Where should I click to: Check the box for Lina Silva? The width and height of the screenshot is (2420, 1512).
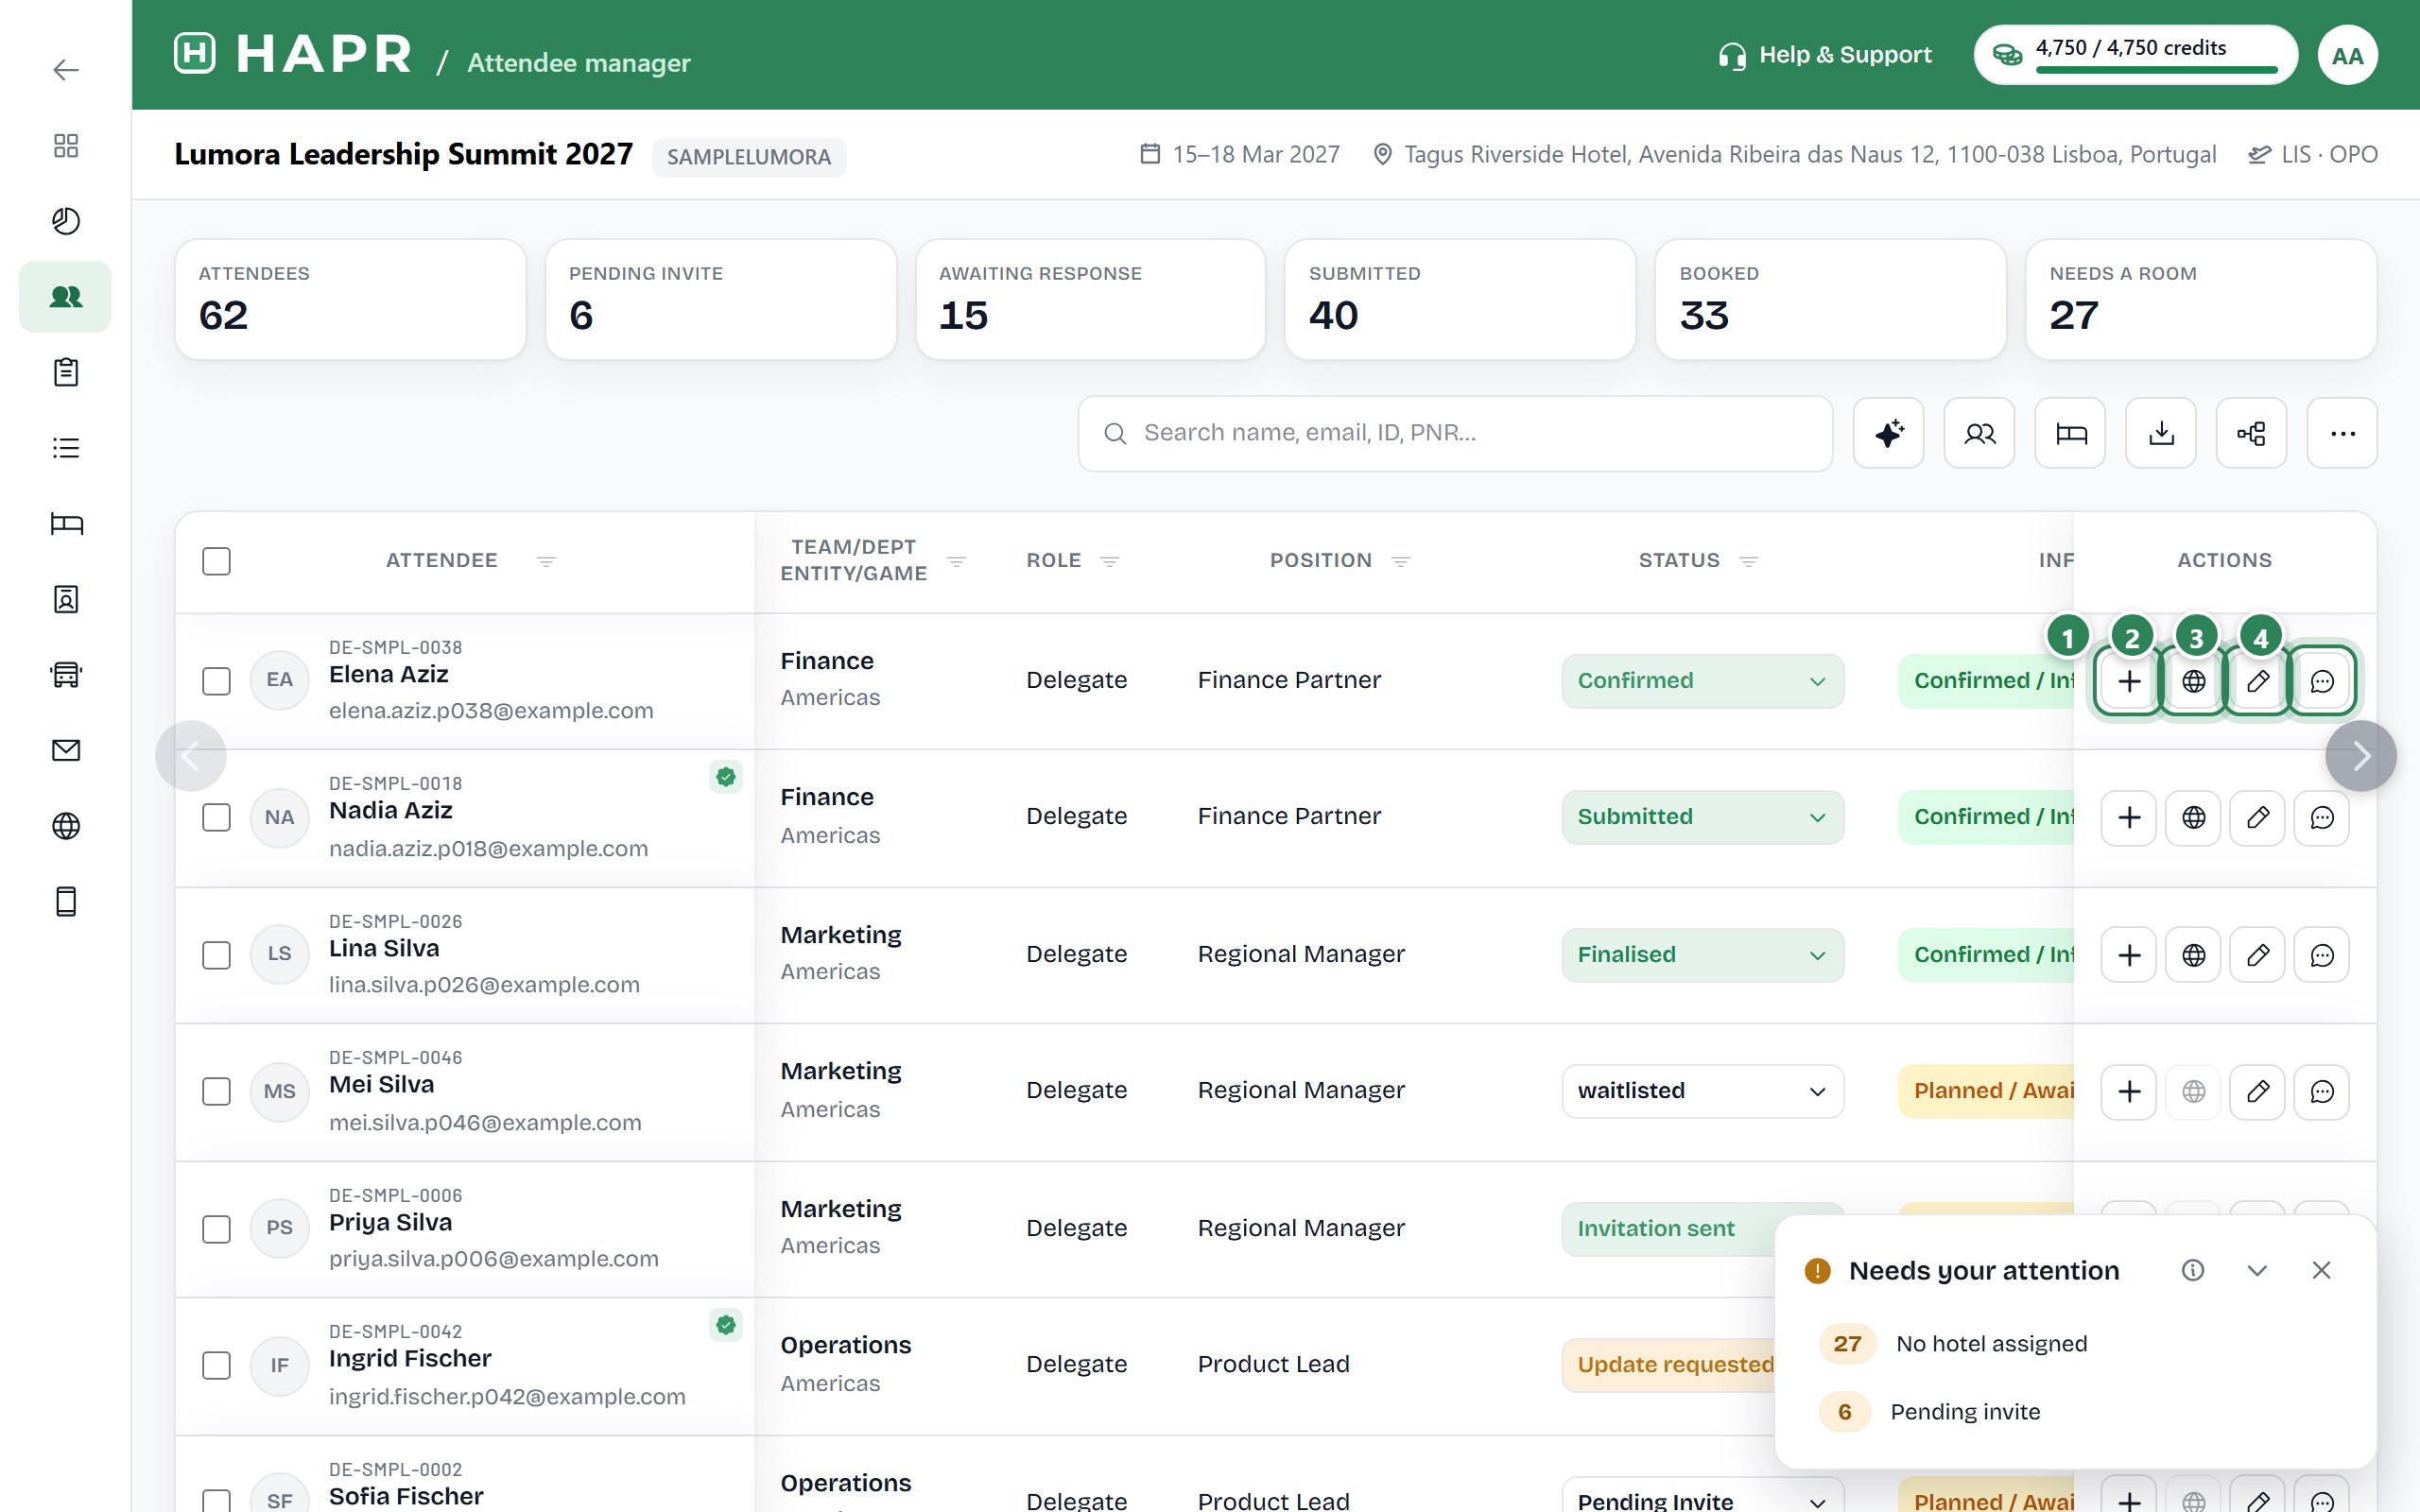[216, 955]
